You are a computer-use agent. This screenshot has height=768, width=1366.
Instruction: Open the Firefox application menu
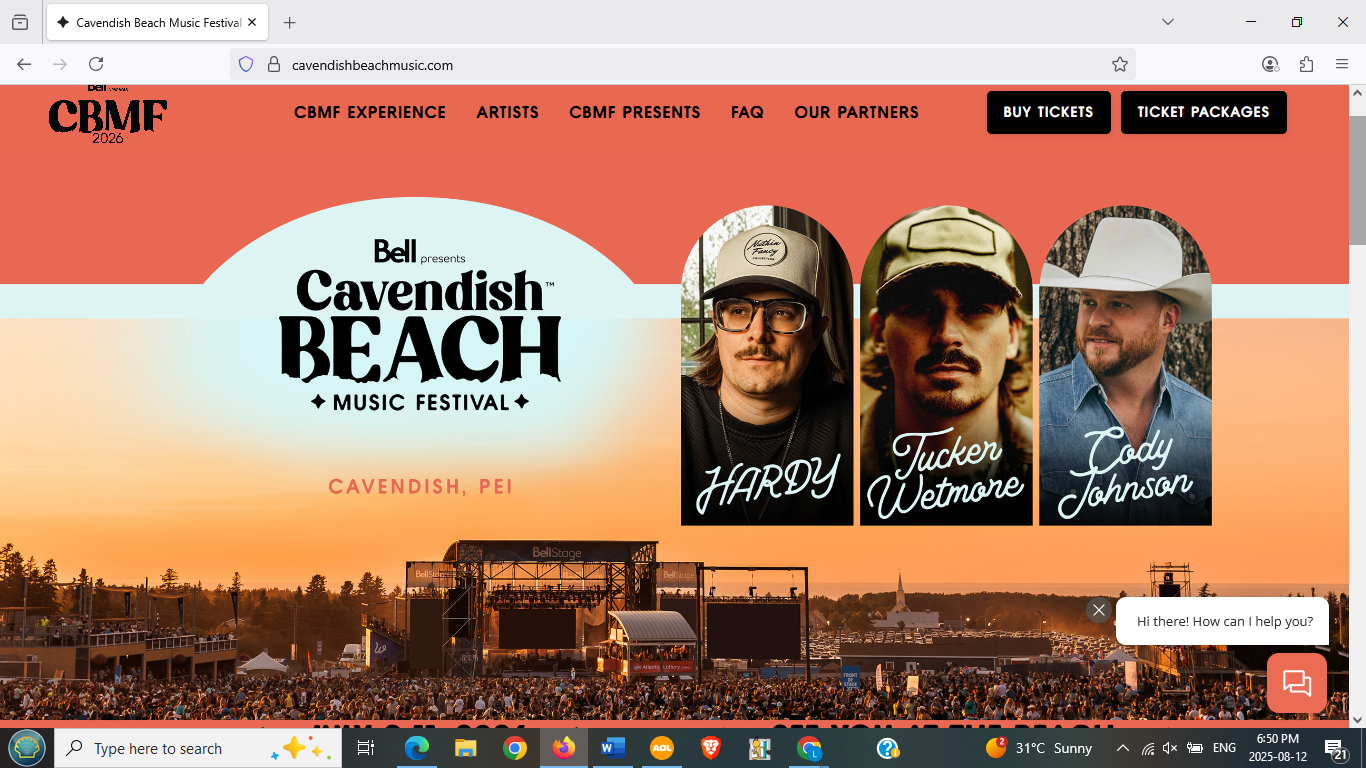[1342, 64]
